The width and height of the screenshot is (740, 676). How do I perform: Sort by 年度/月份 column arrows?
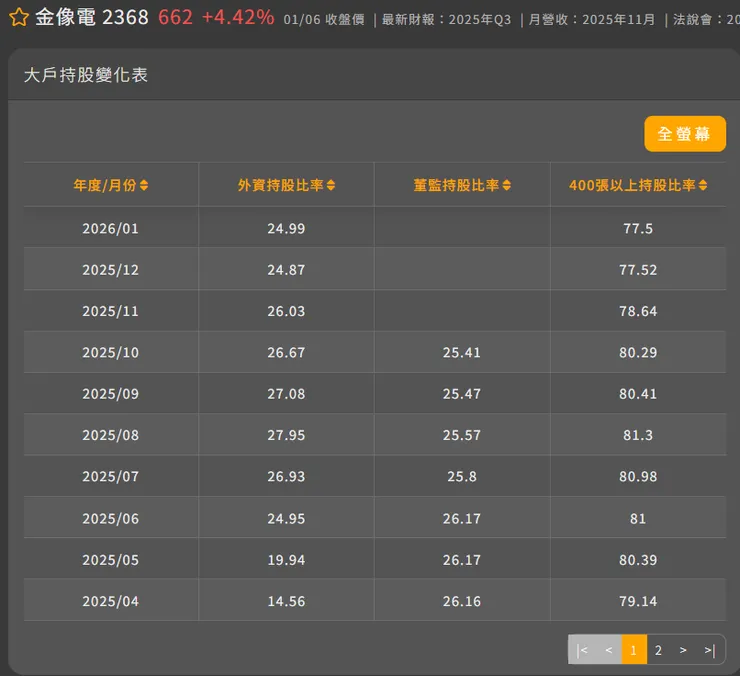point(144,186)
